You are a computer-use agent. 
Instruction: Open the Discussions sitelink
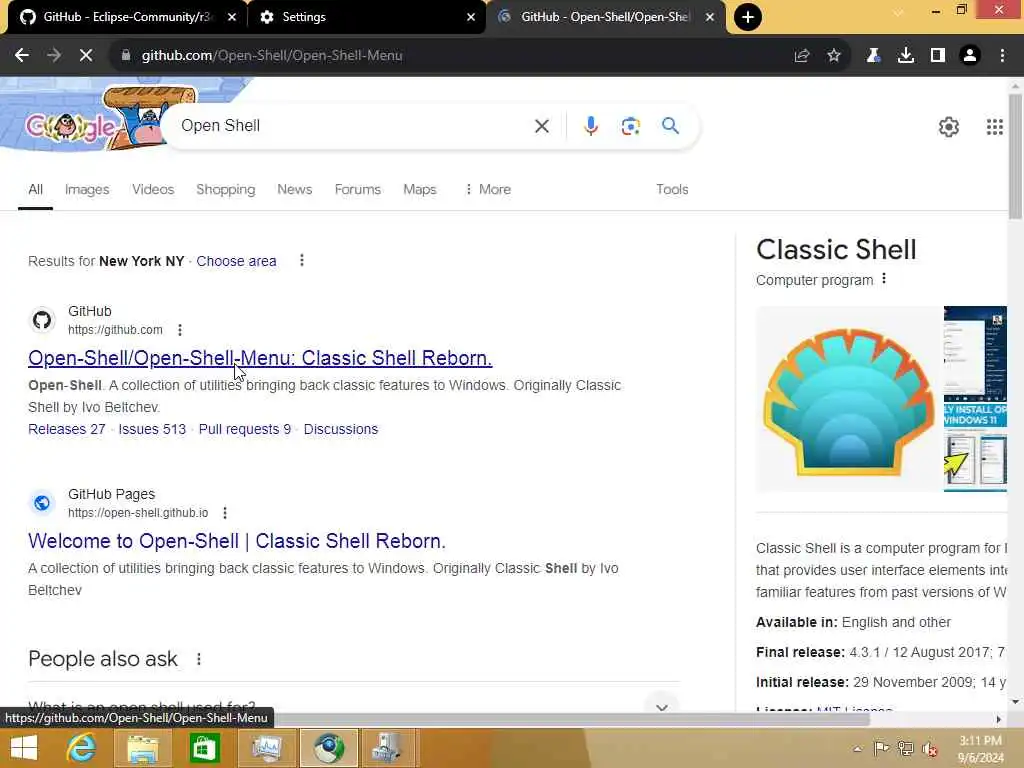click(341, 429)
